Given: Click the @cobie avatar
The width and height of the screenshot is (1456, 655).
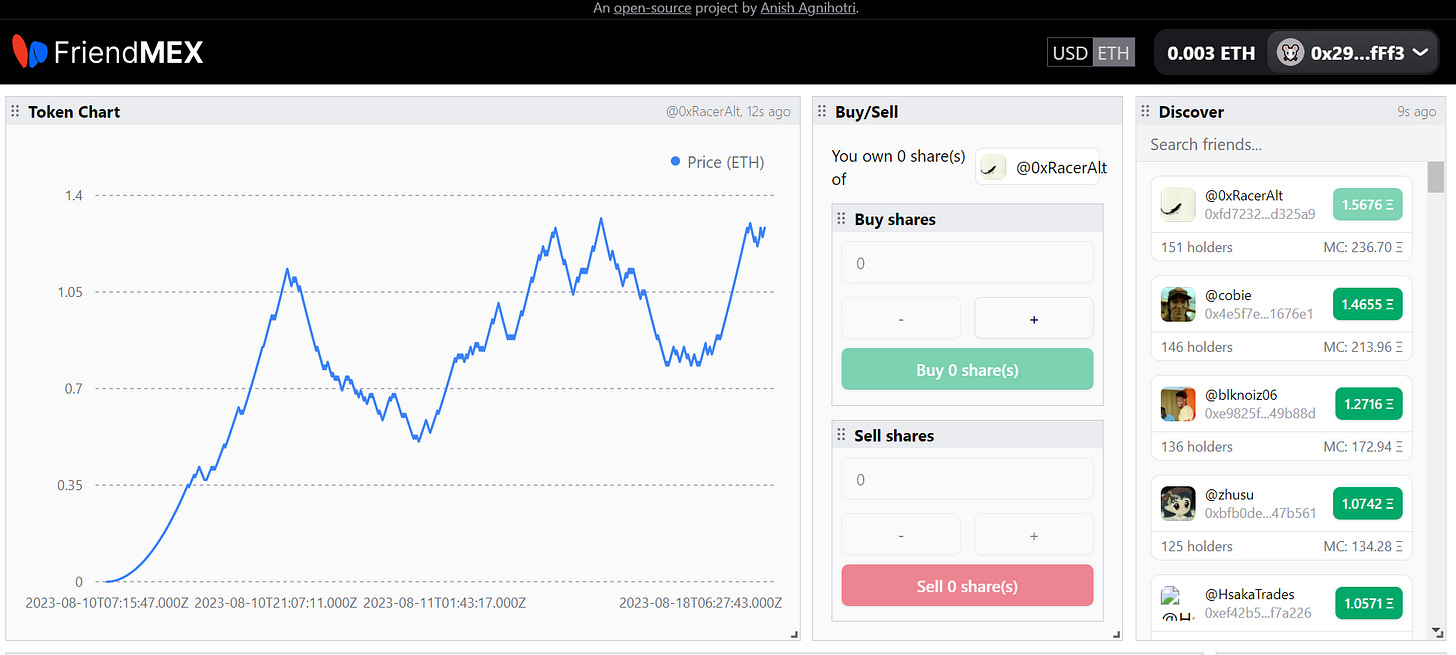Looking at the screenshot, I should [1178, 304].
